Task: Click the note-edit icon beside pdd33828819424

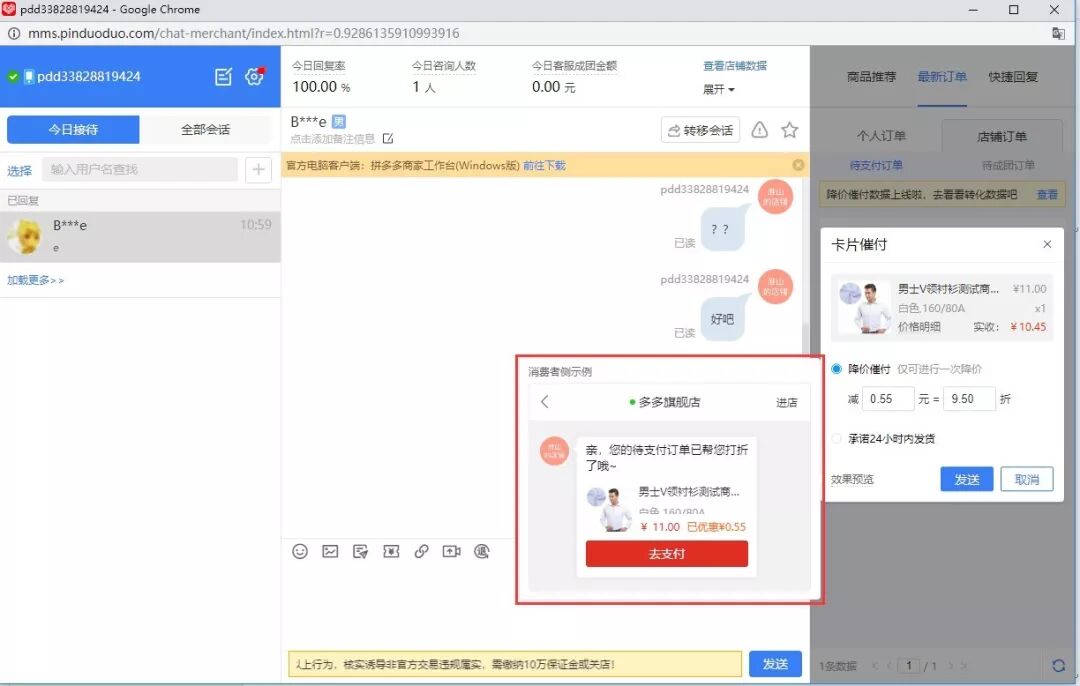Action: point(223,76)
